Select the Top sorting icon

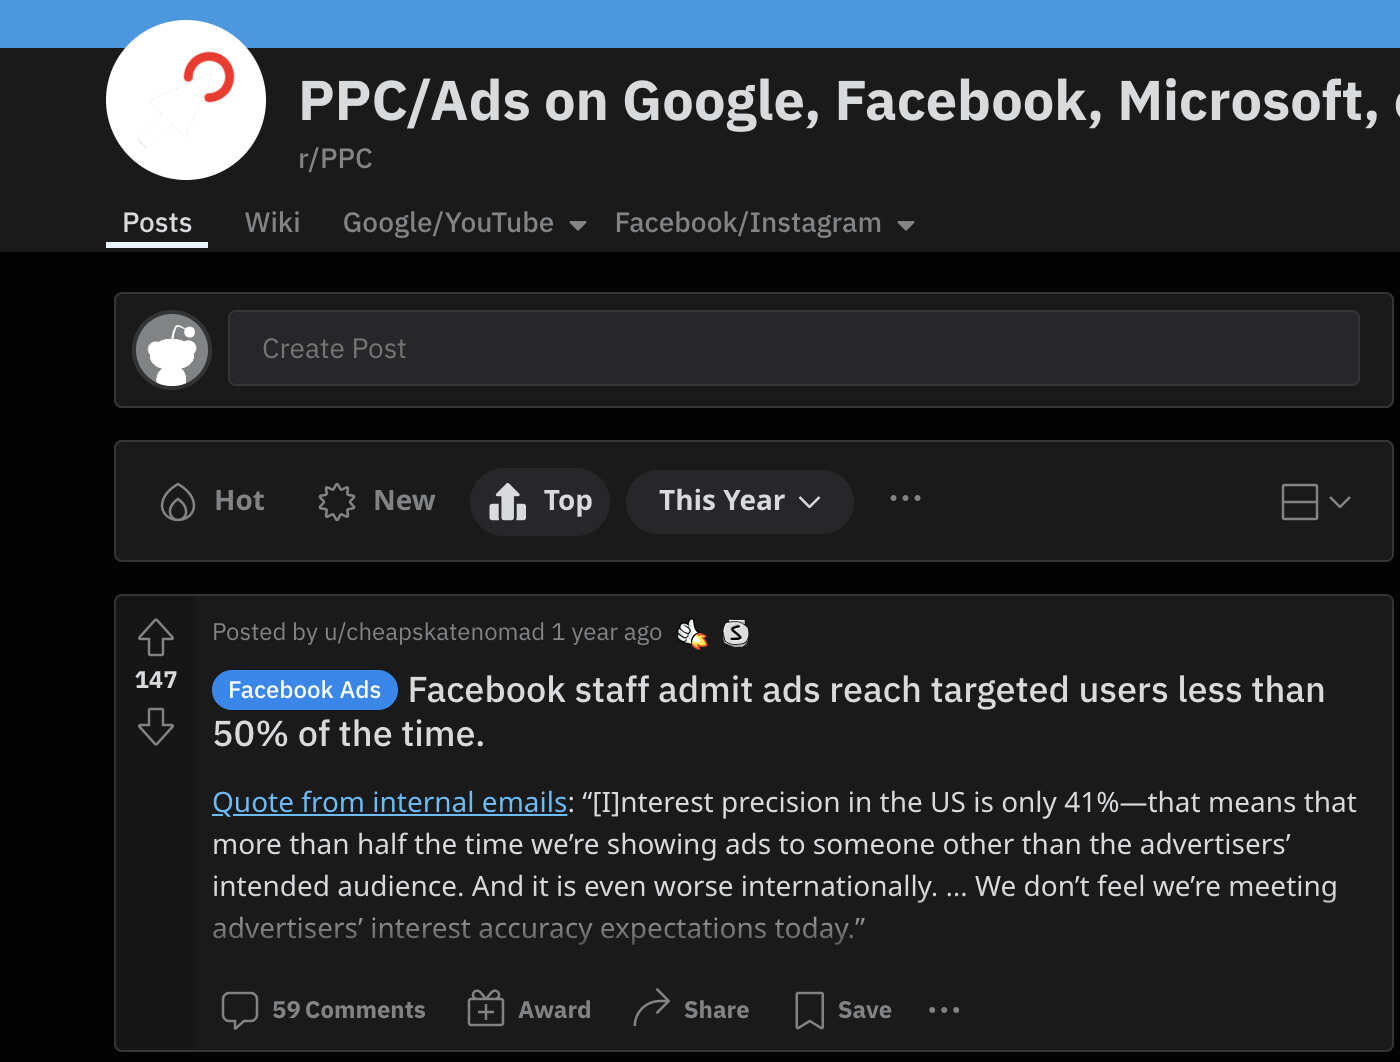[509, 500]
